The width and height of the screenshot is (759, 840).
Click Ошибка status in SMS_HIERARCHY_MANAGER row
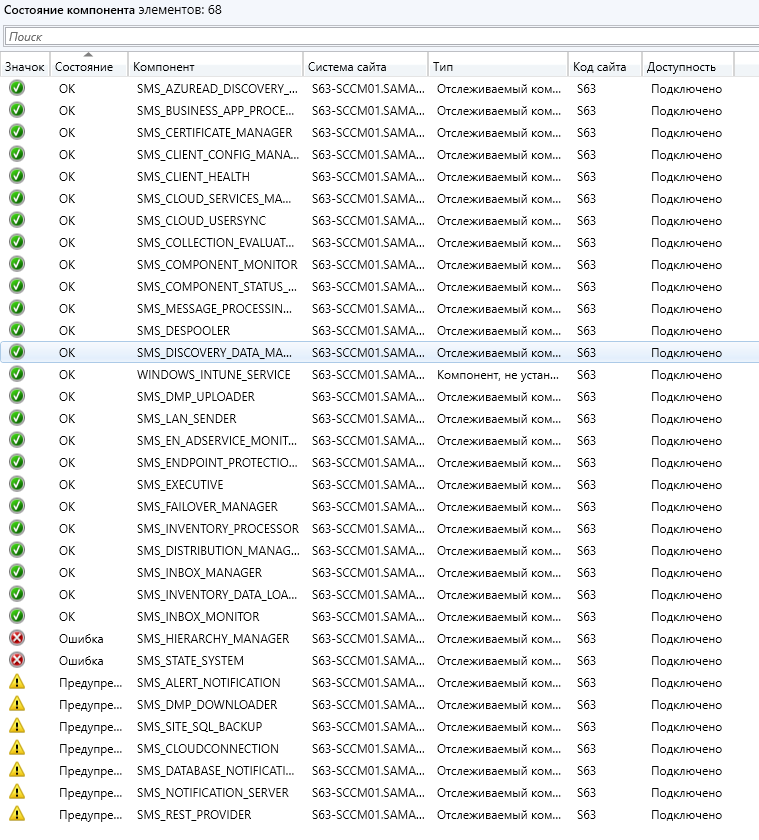[x=81, y=639]
